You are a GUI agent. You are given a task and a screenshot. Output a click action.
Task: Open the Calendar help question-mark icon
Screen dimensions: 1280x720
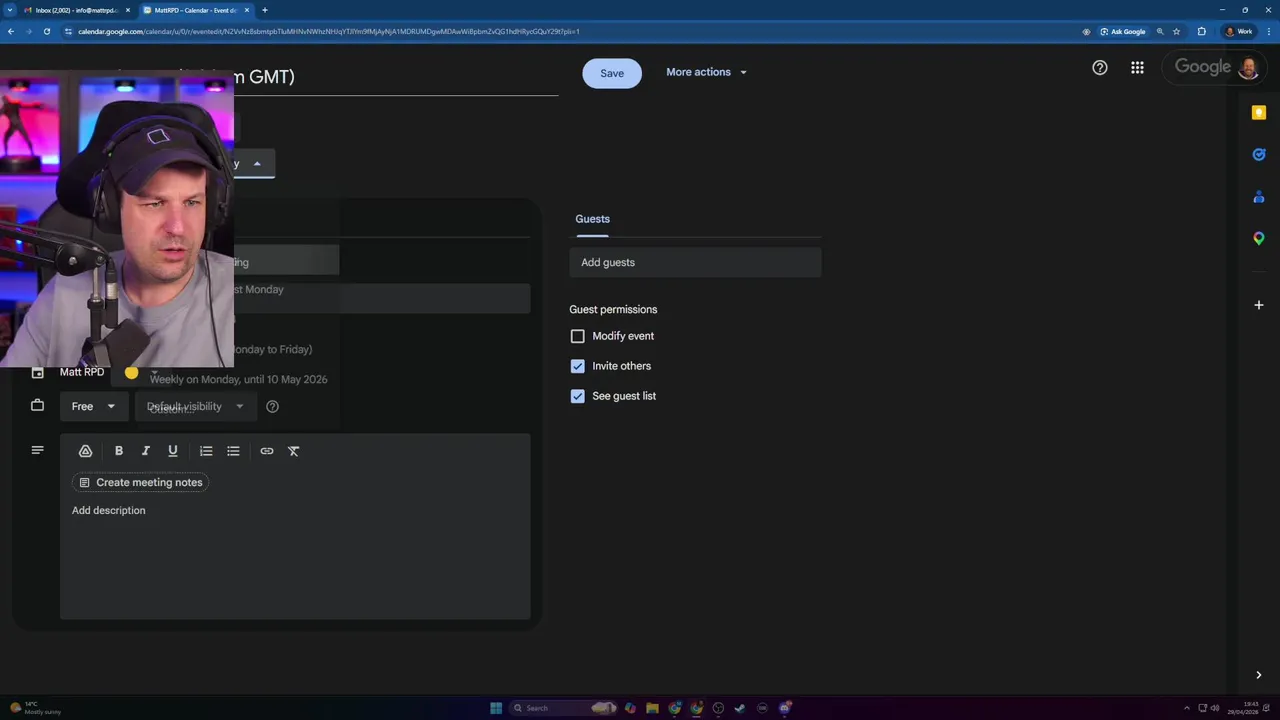(x=1100, y=68)
